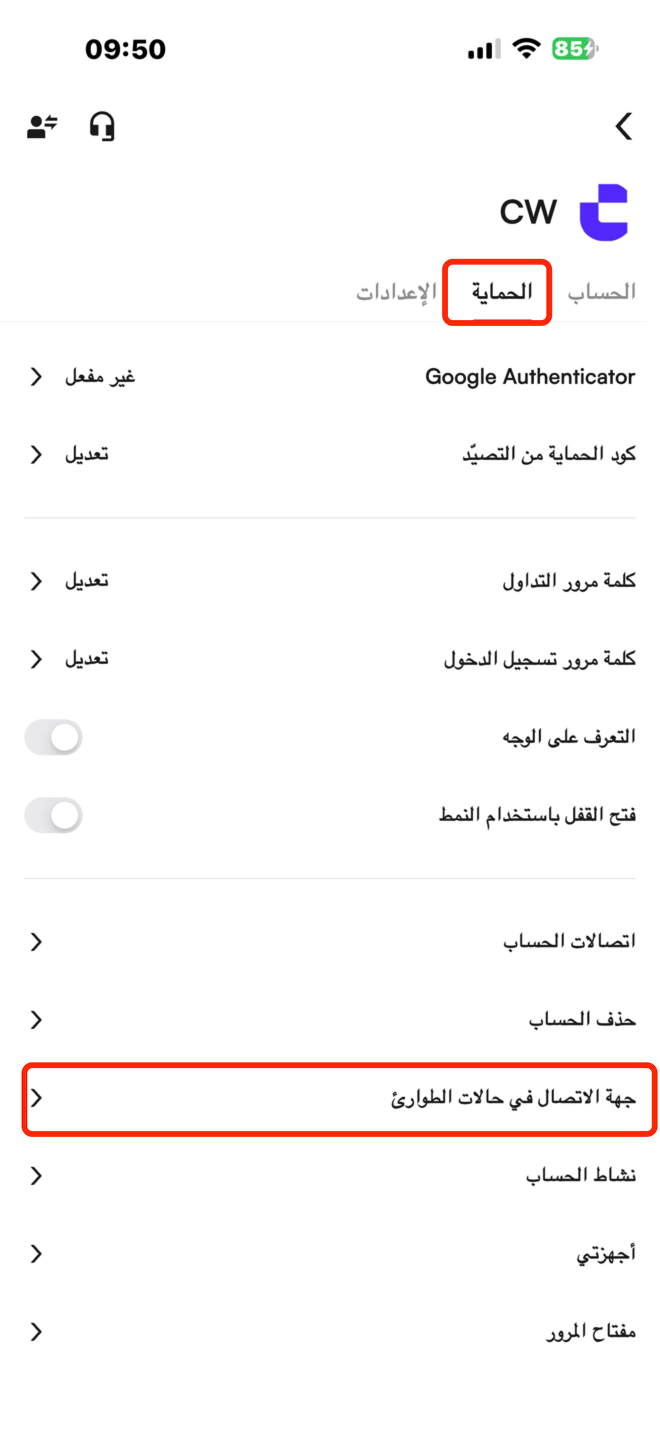The height and width of the screenshot is (1434, 660).
Task: Expand اتصالات الحساب chevron
Action: (x=36, y=941)
